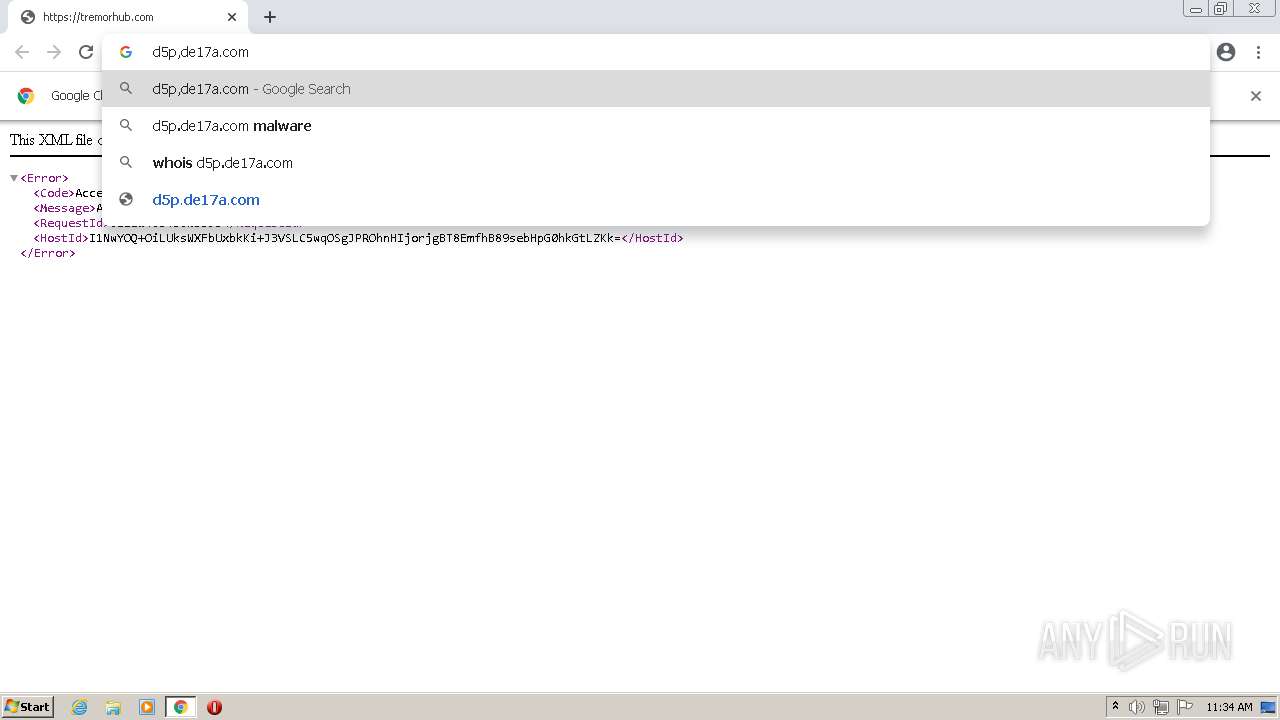Viewport: 1280px width, 720px height.
Task: Click the globe icon next to d5p.de17a.com suggestion
Action: coord(126,199)
